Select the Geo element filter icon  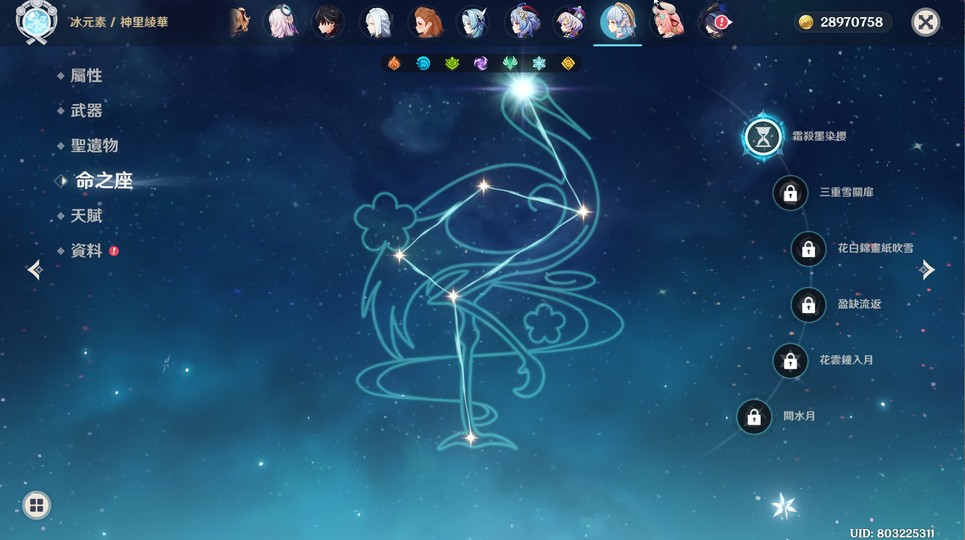[568, 63]
